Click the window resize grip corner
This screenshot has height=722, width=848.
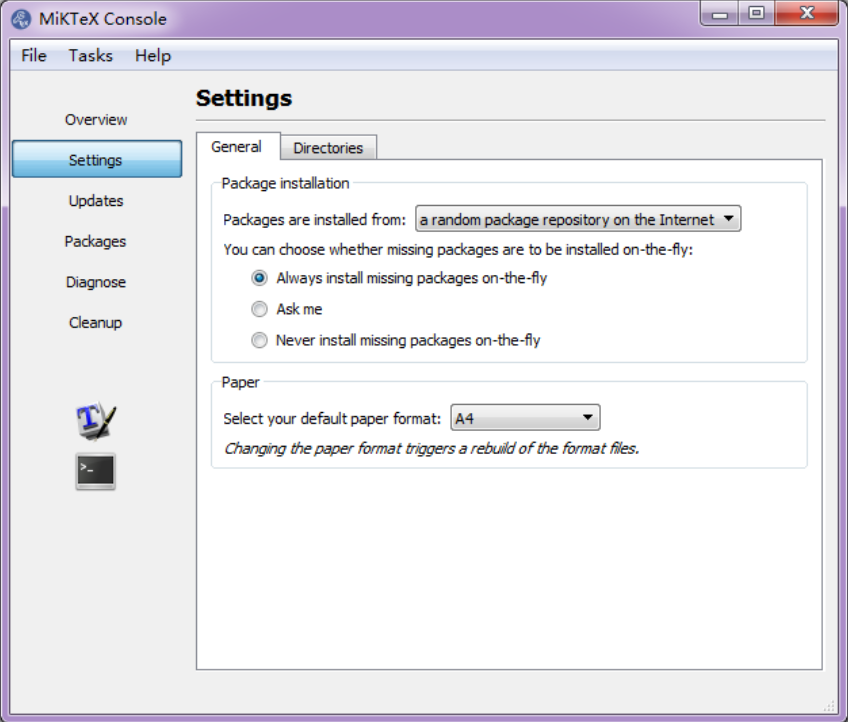click(x=829, y=706)
